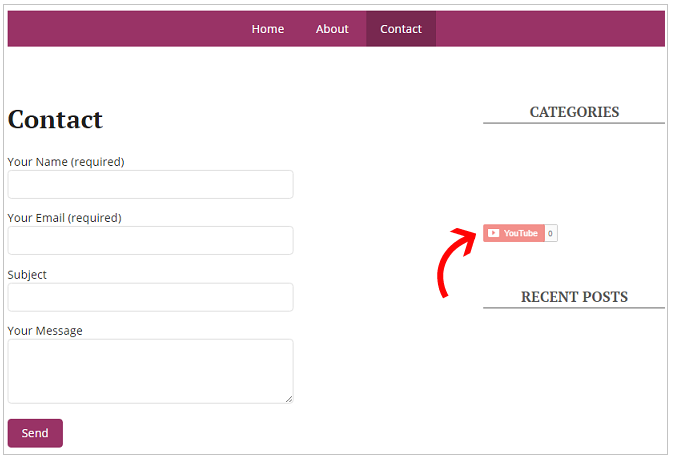
Task: Focus the Your Name input field
Action: tap(150, 184)
